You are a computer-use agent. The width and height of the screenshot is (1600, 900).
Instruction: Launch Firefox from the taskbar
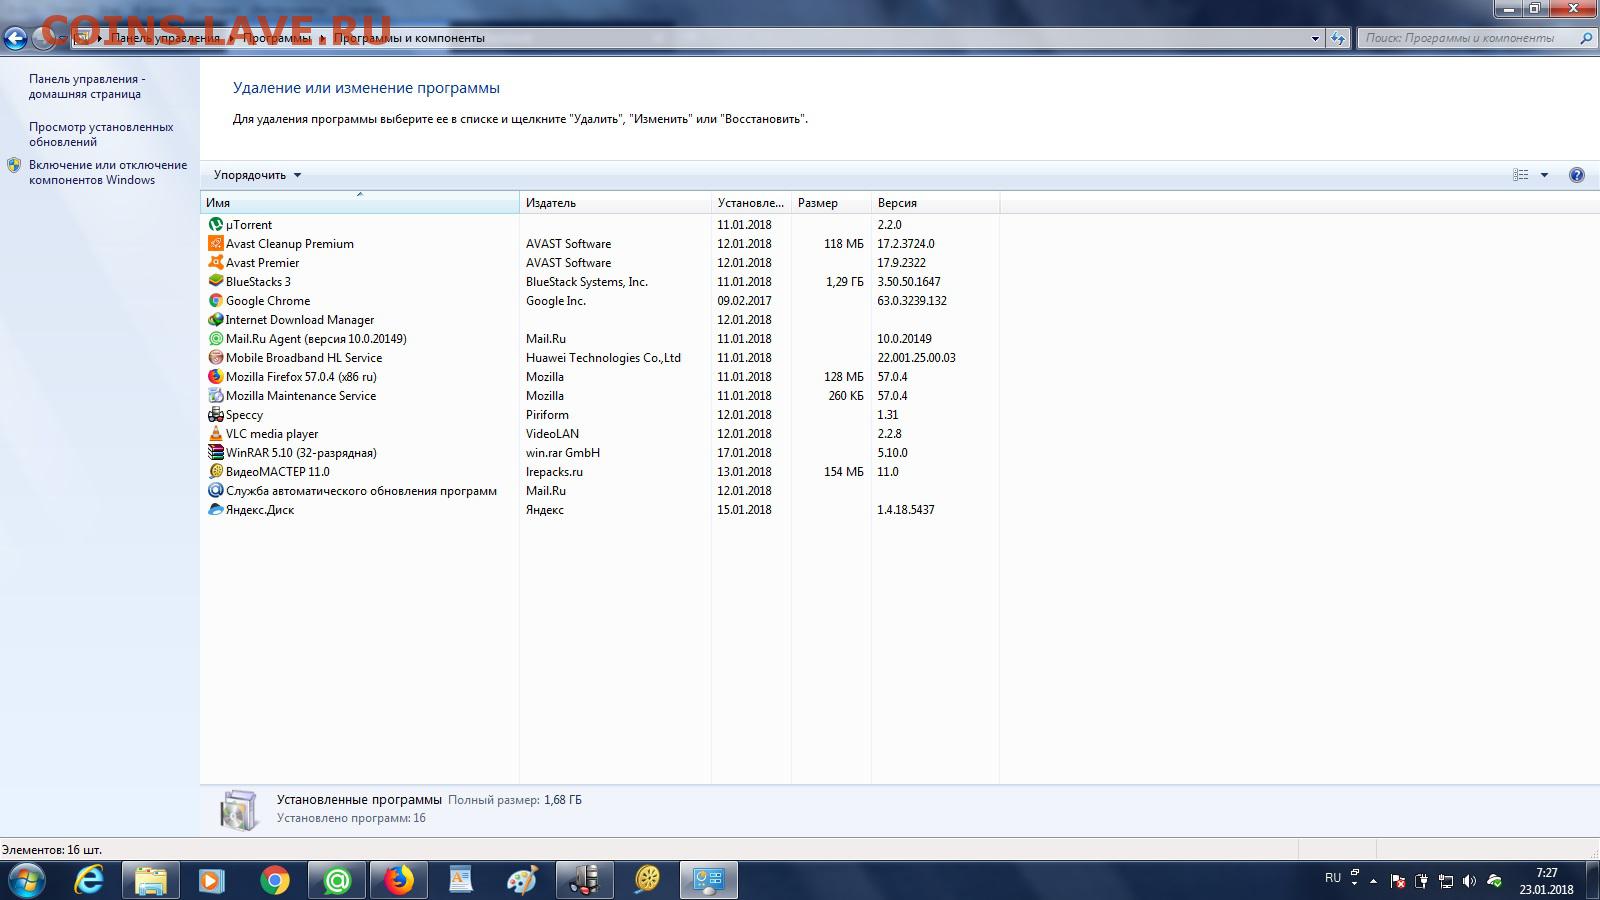point(399,880)
